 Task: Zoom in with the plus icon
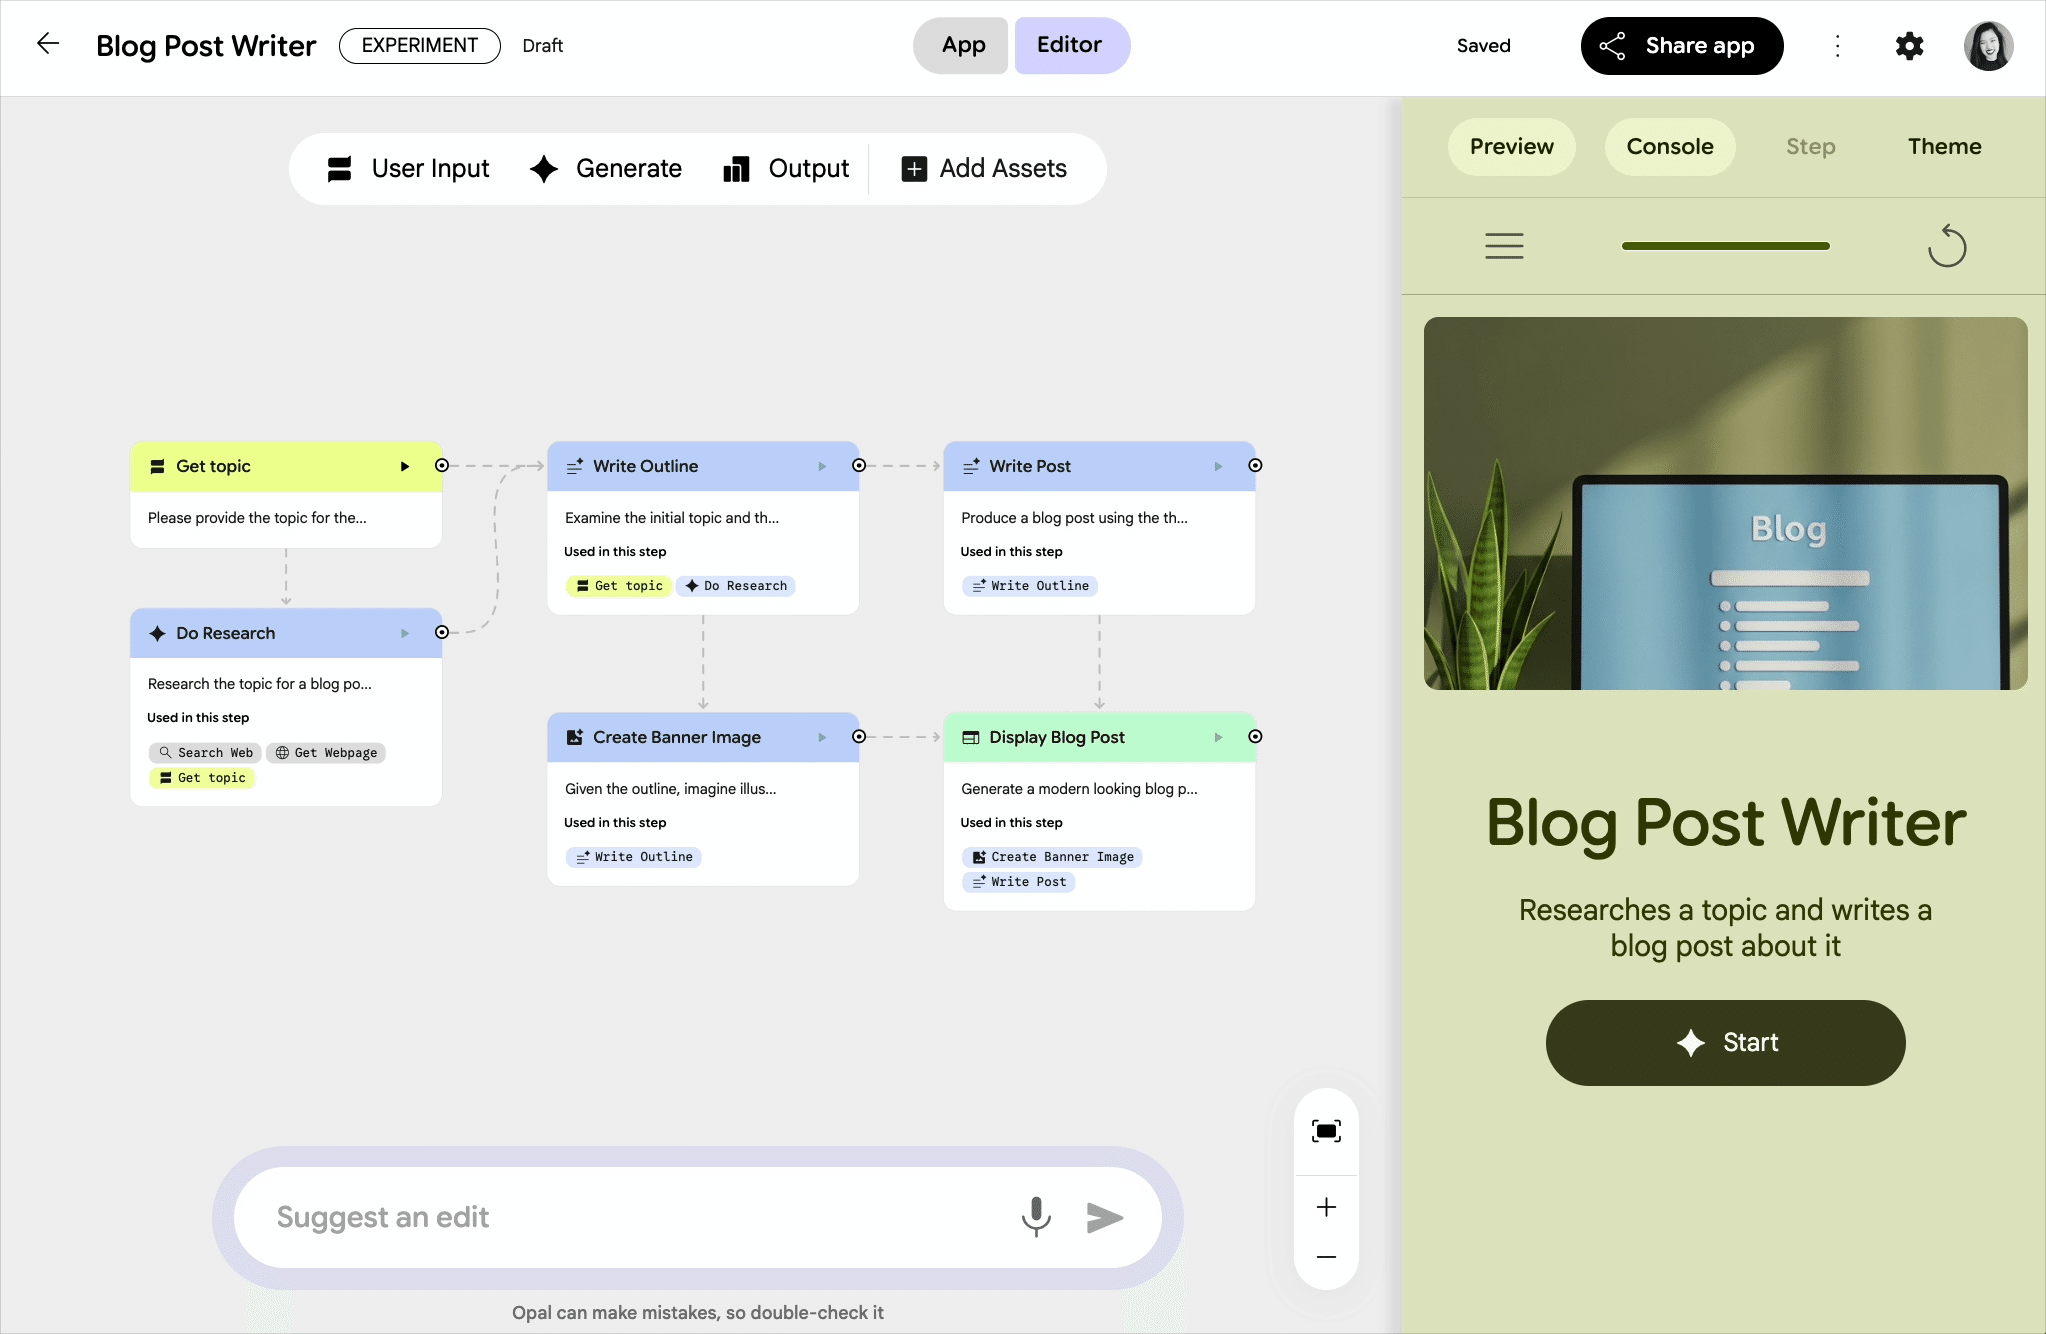[x=1326, y=1207]
